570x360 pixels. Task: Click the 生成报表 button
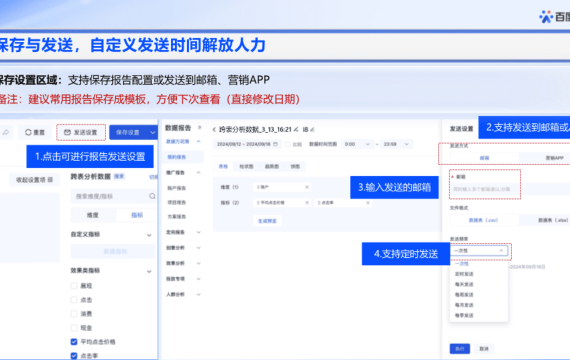[267, 221]
